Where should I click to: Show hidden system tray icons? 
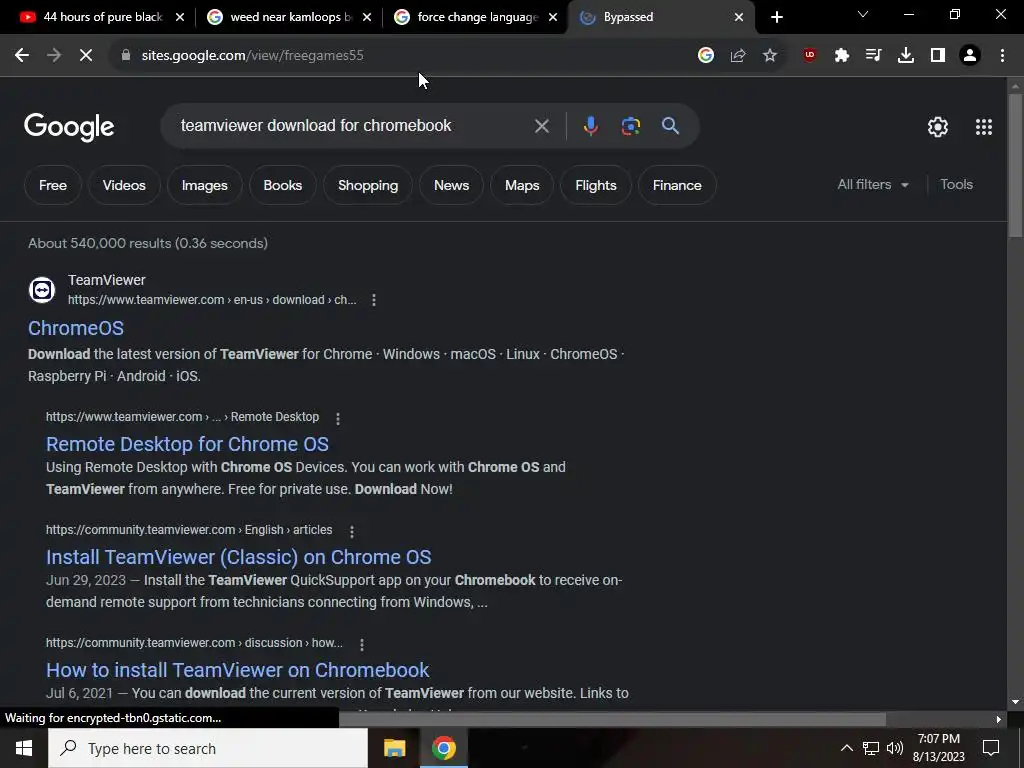coord(846,748)
